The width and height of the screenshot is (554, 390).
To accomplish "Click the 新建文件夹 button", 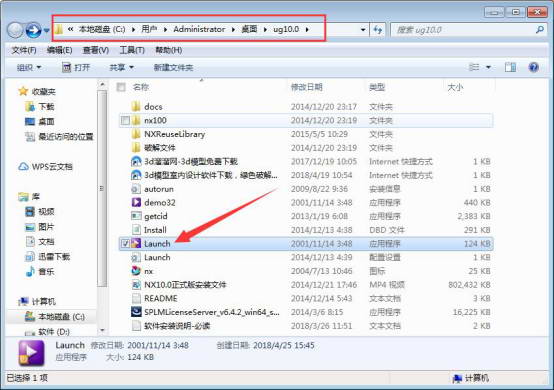I will (173, 67).
